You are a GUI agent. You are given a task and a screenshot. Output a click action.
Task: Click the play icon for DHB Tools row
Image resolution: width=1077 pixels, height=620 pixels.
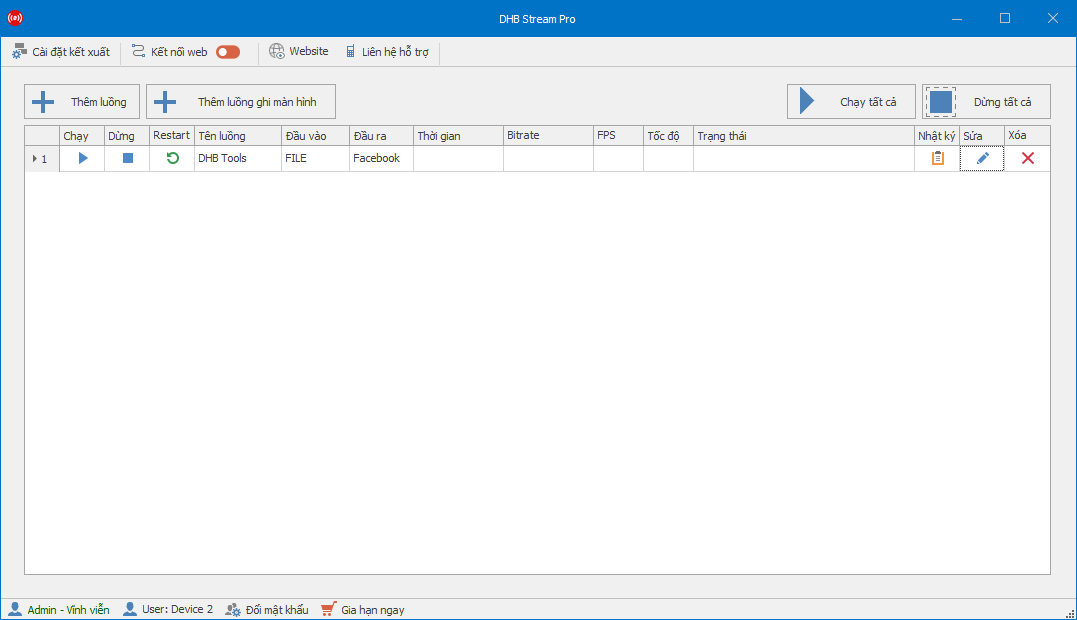pos(82,158)
